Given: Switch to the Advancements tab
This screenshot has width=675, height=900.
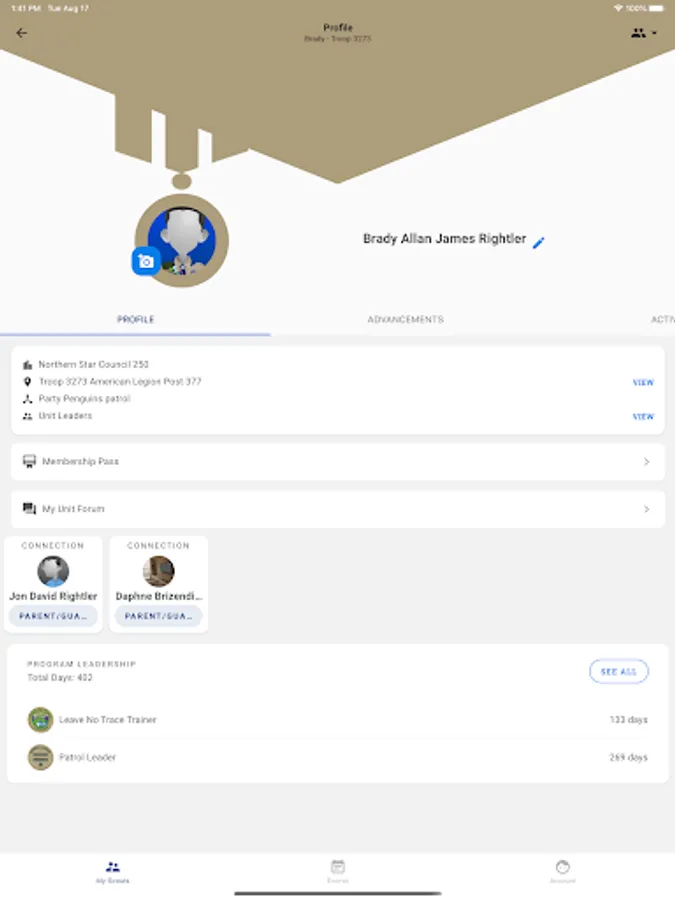Looking at the screenshot, I should click(405, 319).
